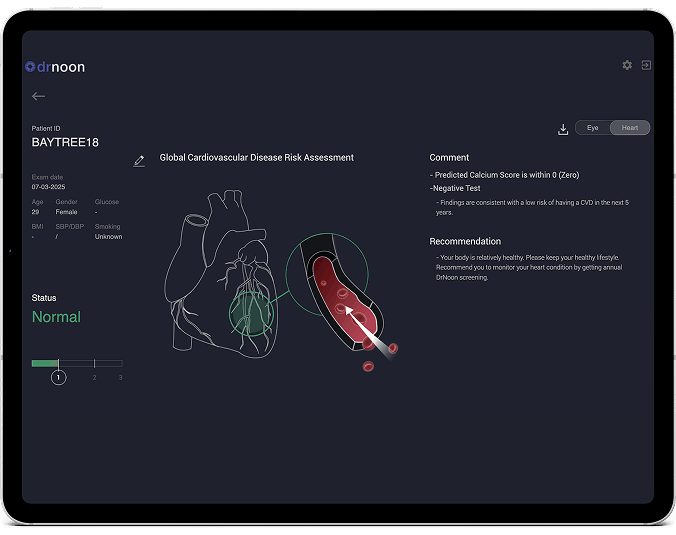The image size is (676, 535).
Task: Click the pencil edit patient info icon
Action: [139, 161]
